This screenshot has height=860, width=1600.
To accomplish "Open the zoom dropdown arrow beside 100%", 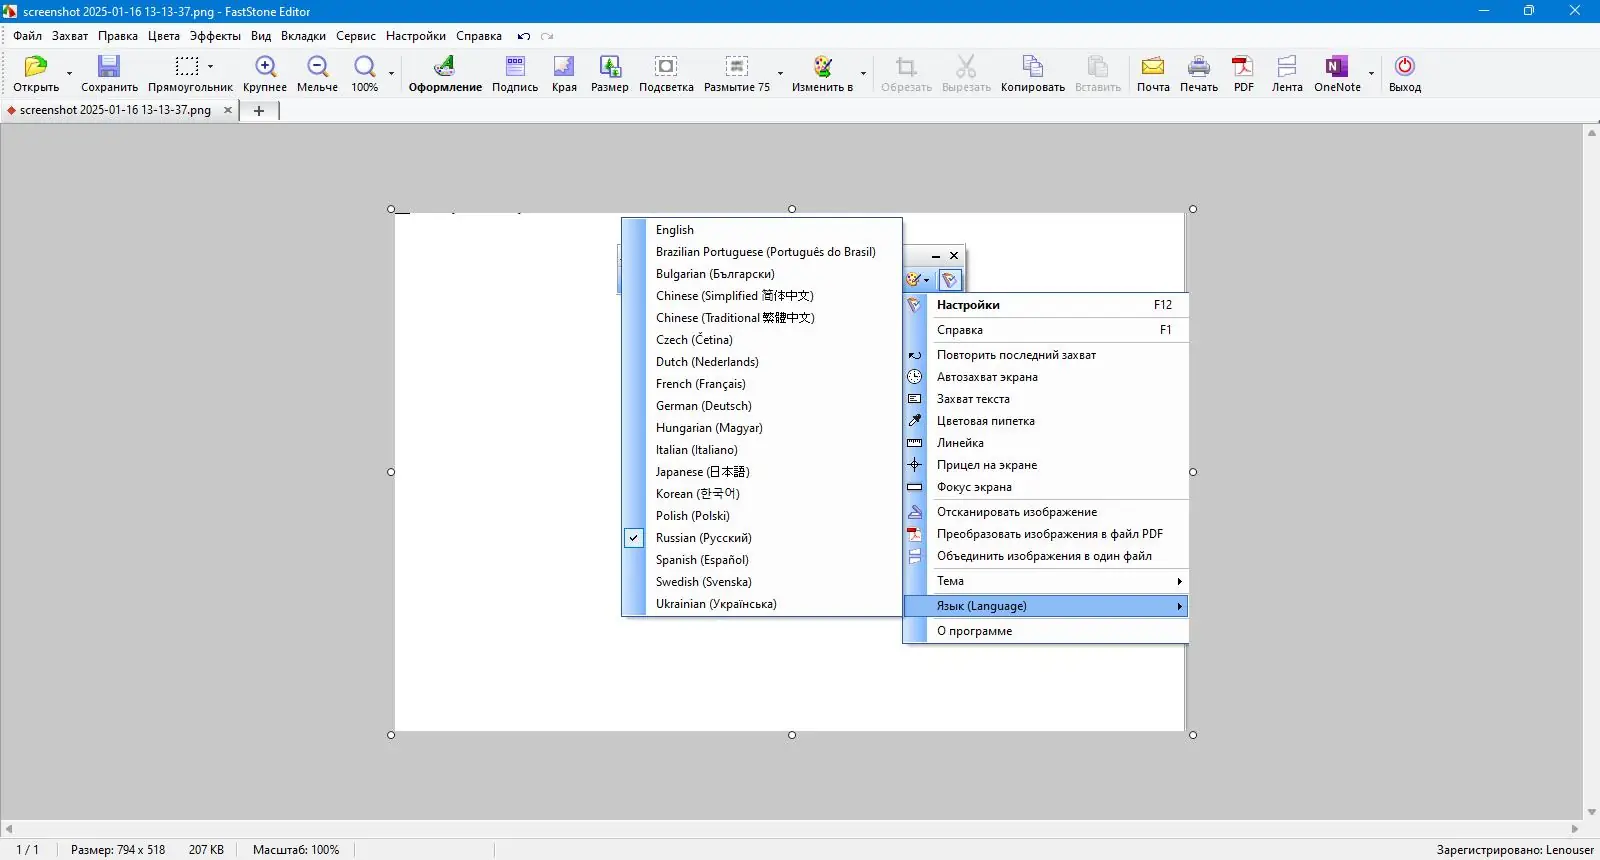I will point(391,73).
